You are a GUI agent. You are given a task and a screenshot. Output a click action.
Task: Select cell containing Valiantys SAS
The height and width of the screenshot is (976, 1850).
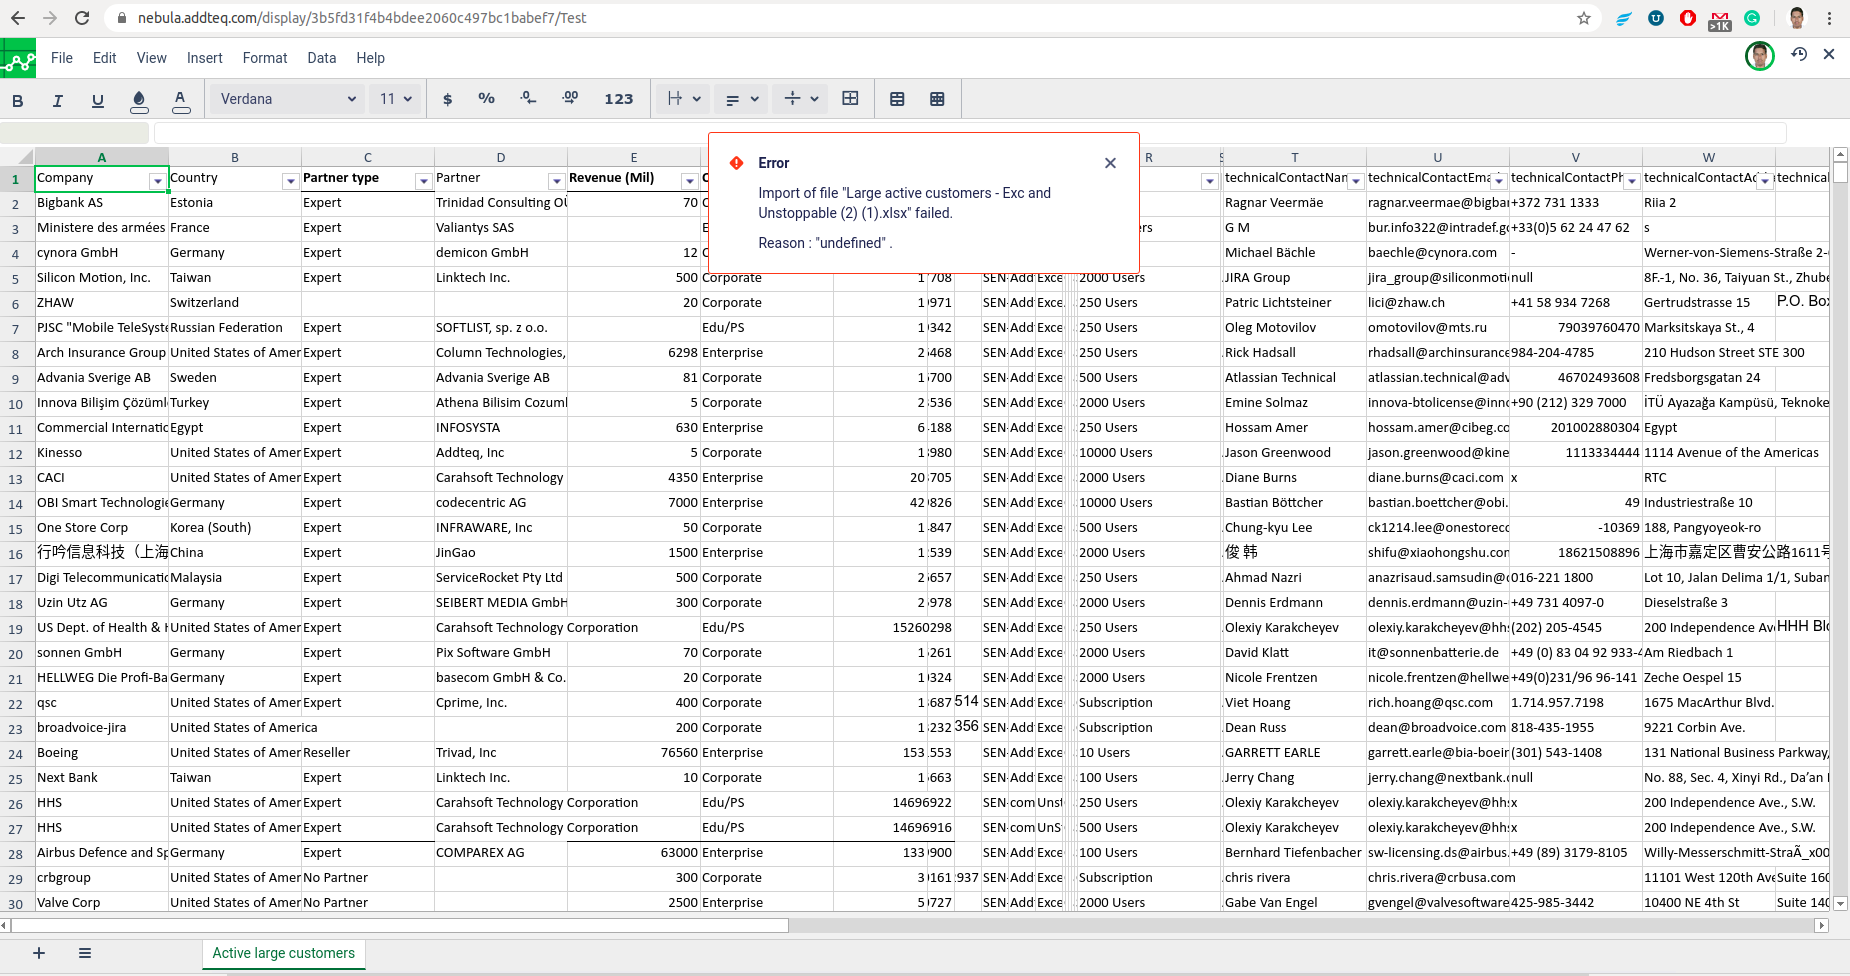(501, 228)
